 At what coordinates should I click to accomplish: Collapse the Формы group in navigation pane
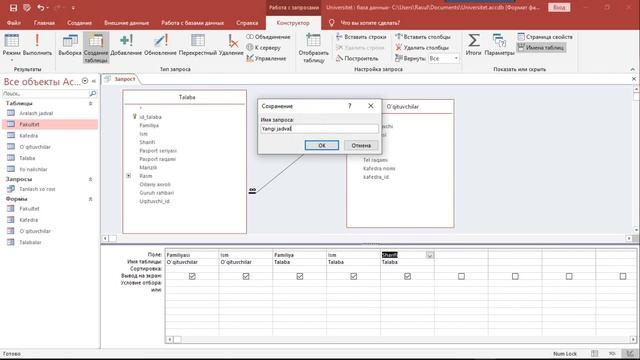click(91, 199)
